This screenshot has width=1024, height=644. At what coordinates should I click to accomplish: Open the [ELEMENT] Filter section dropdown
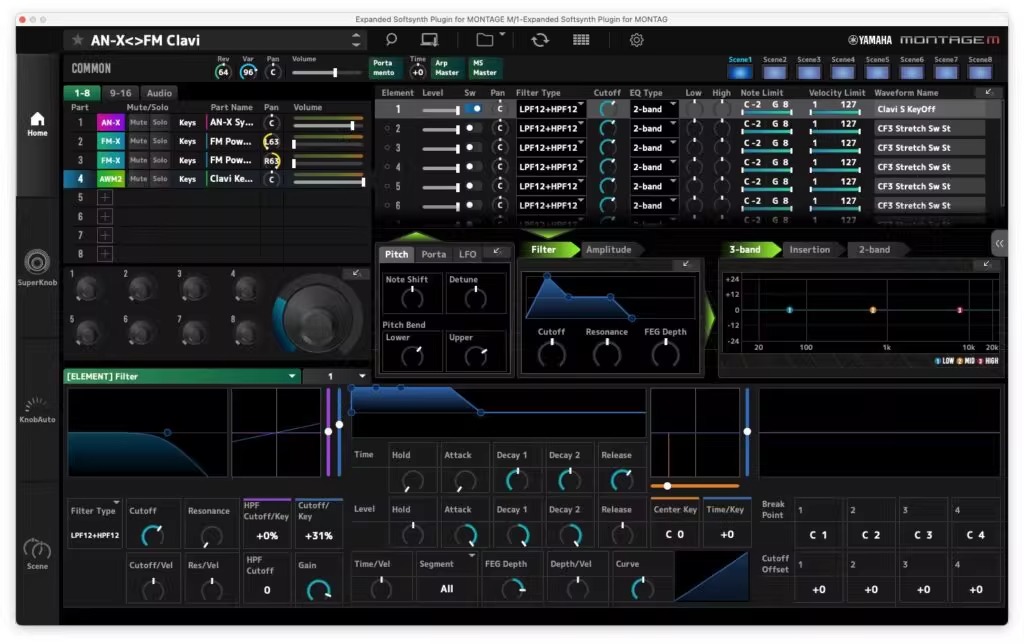[x=182, y=376]
